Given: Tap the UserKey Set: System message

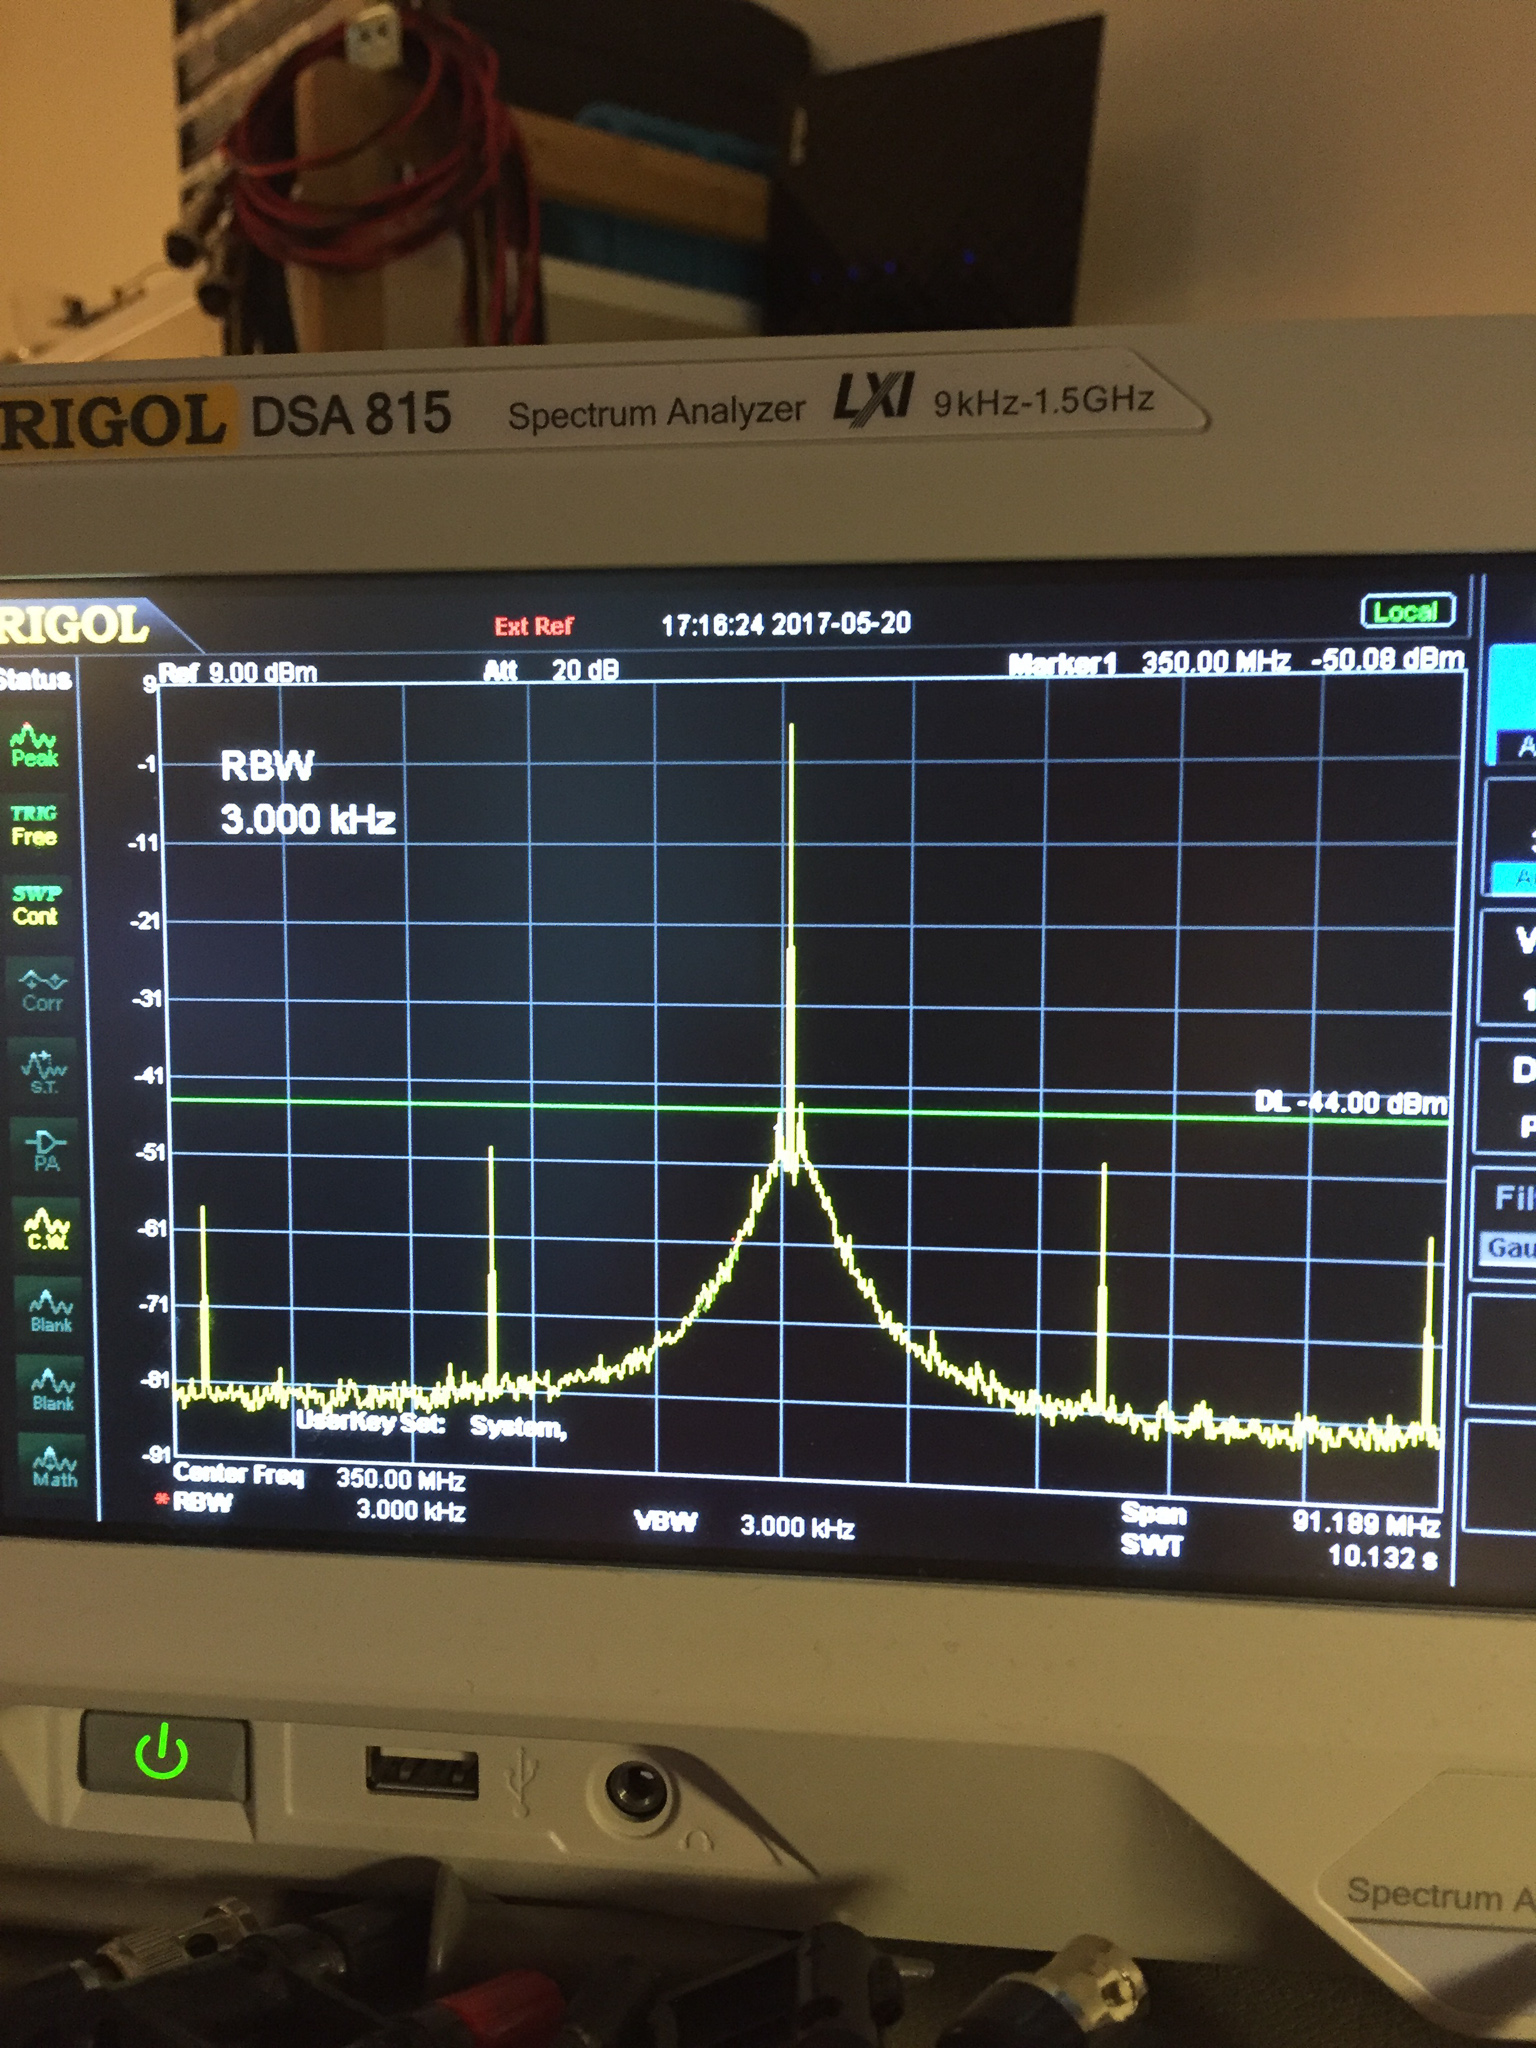Looking at the screenshot, I should (x=432, y=1424).
